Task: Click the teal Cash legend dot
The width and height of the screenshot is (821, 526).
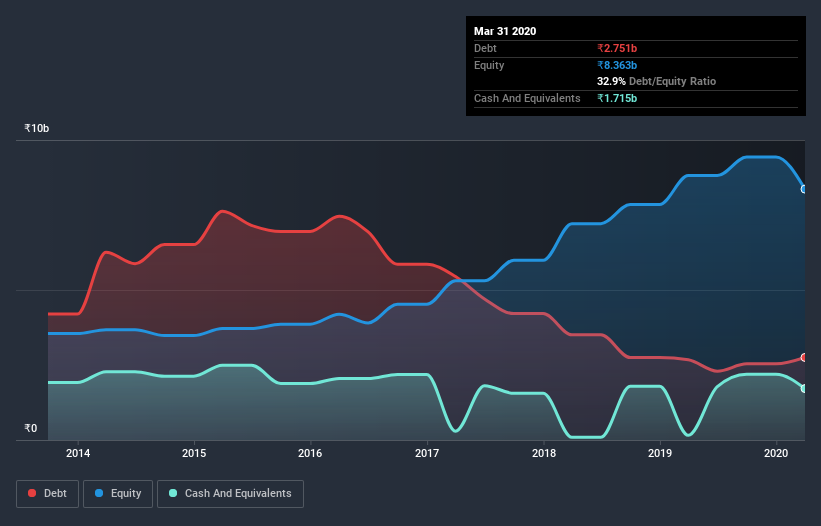Action: click(173, 493)
